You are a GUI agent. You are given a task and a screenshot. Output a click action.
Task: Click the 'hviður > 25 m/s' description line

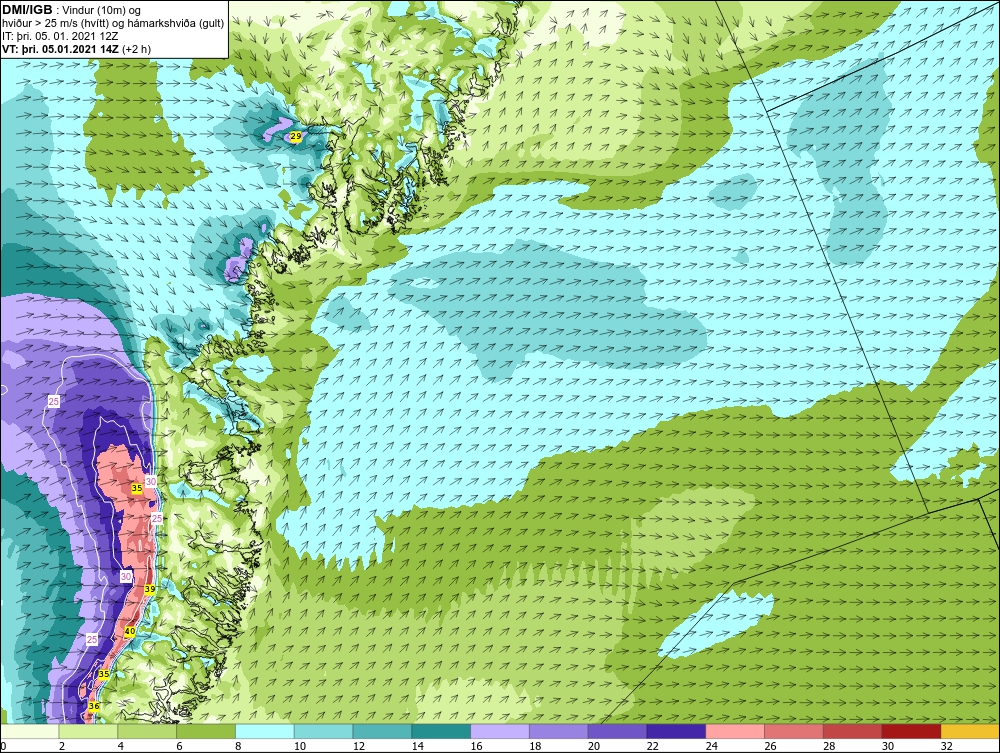(114, 23)
